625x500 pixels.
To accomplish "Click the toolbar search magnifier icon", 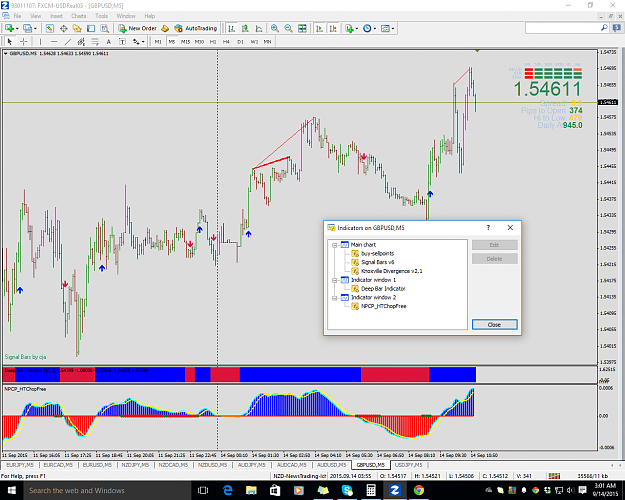I will click(604, 28).
